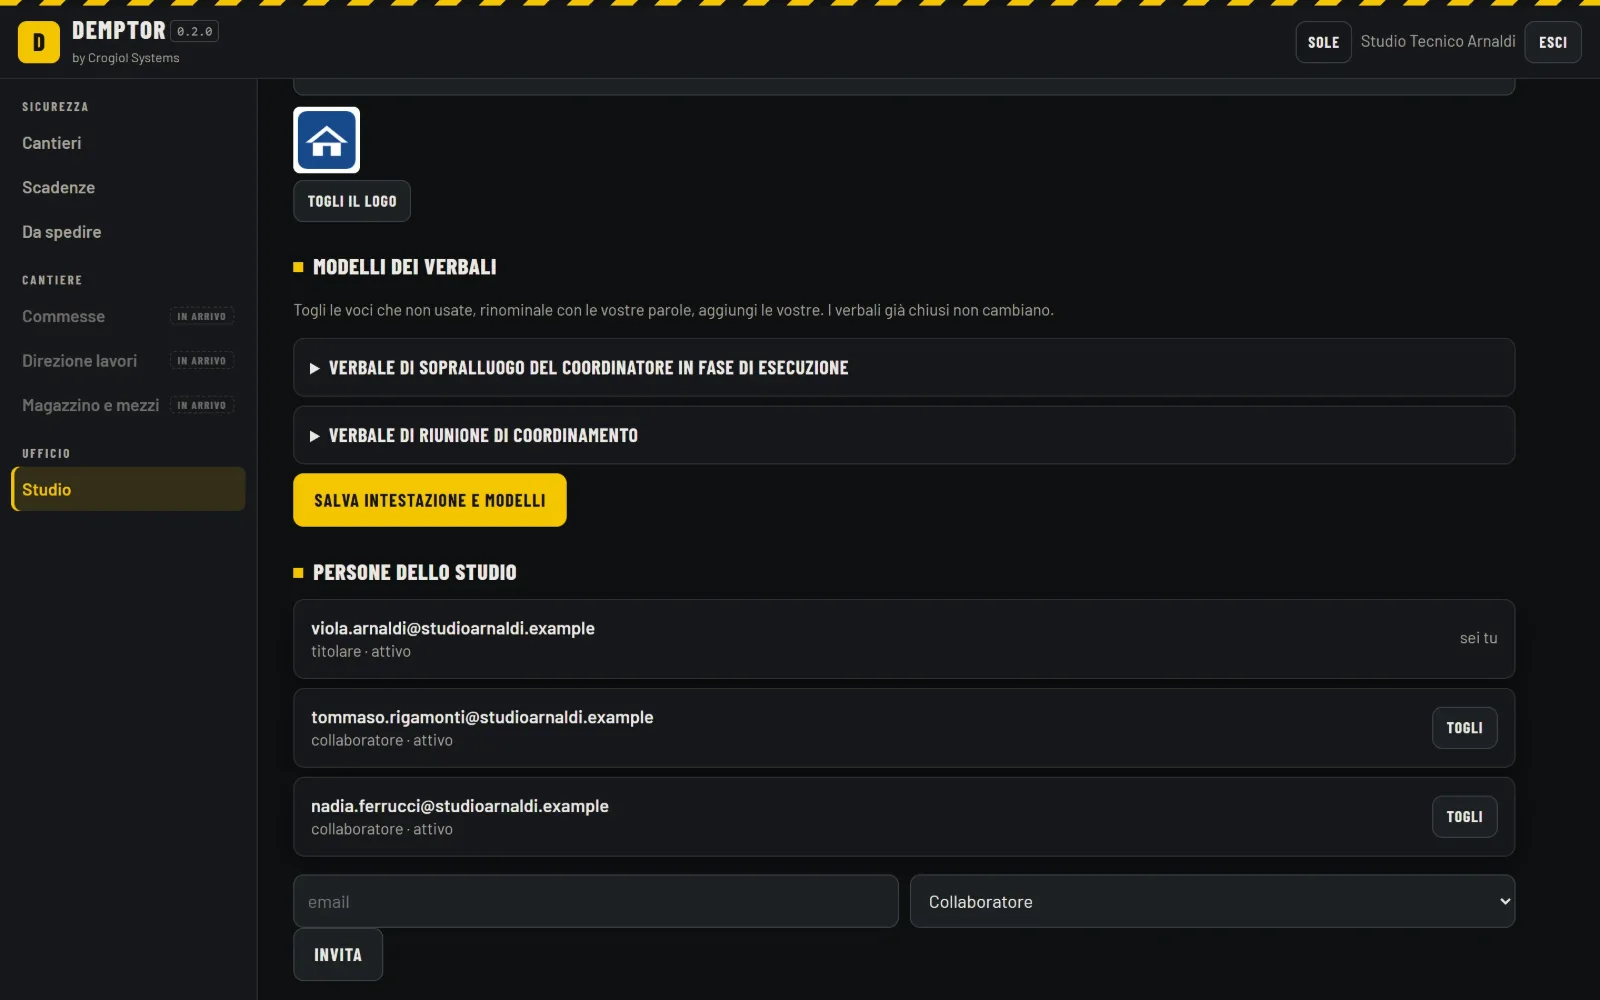1600x1000 pixels.
Task: Click the 'titolare · attivo' status text
Action: point(361,651)
